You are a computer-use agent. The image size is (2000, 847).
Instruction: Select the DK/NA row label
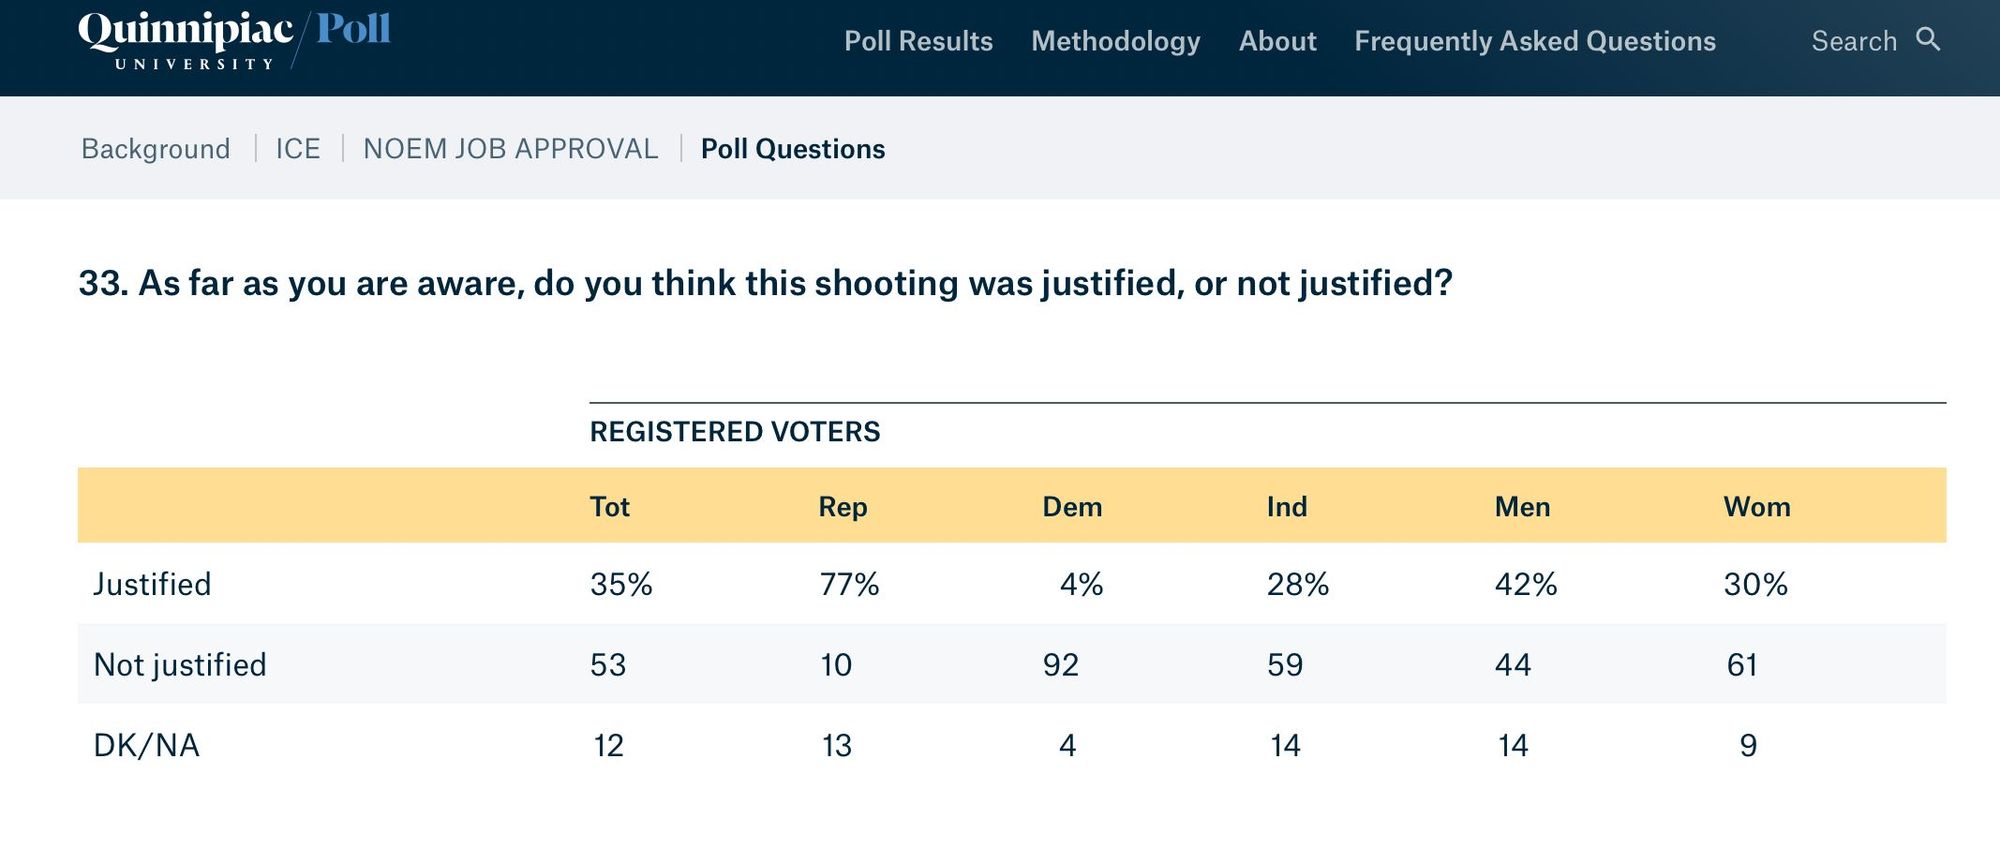(147, 746)
